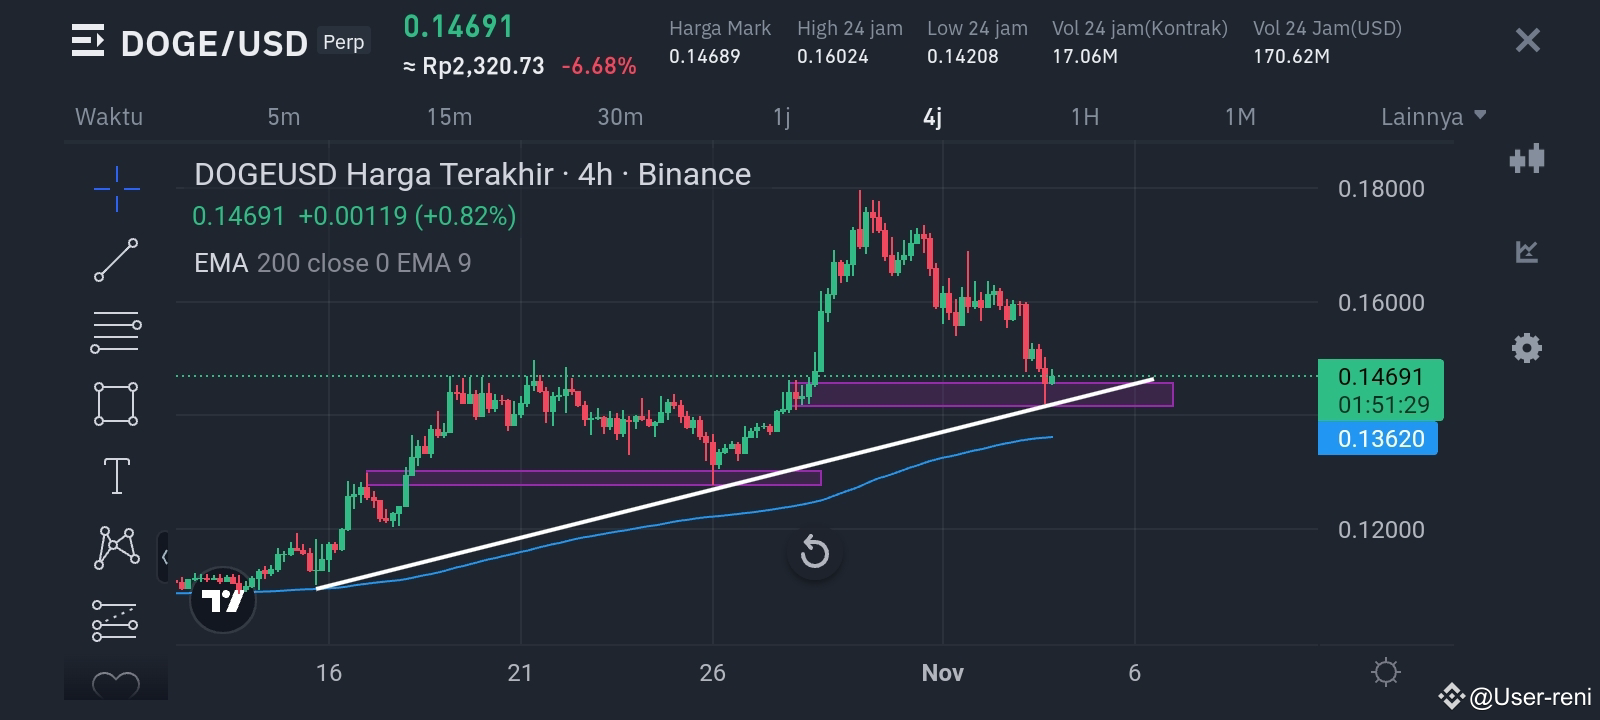The height and width of the screenshot is (720, 1600).
Task: Switch to the 1H timeframe
Action: [1085, 117]
